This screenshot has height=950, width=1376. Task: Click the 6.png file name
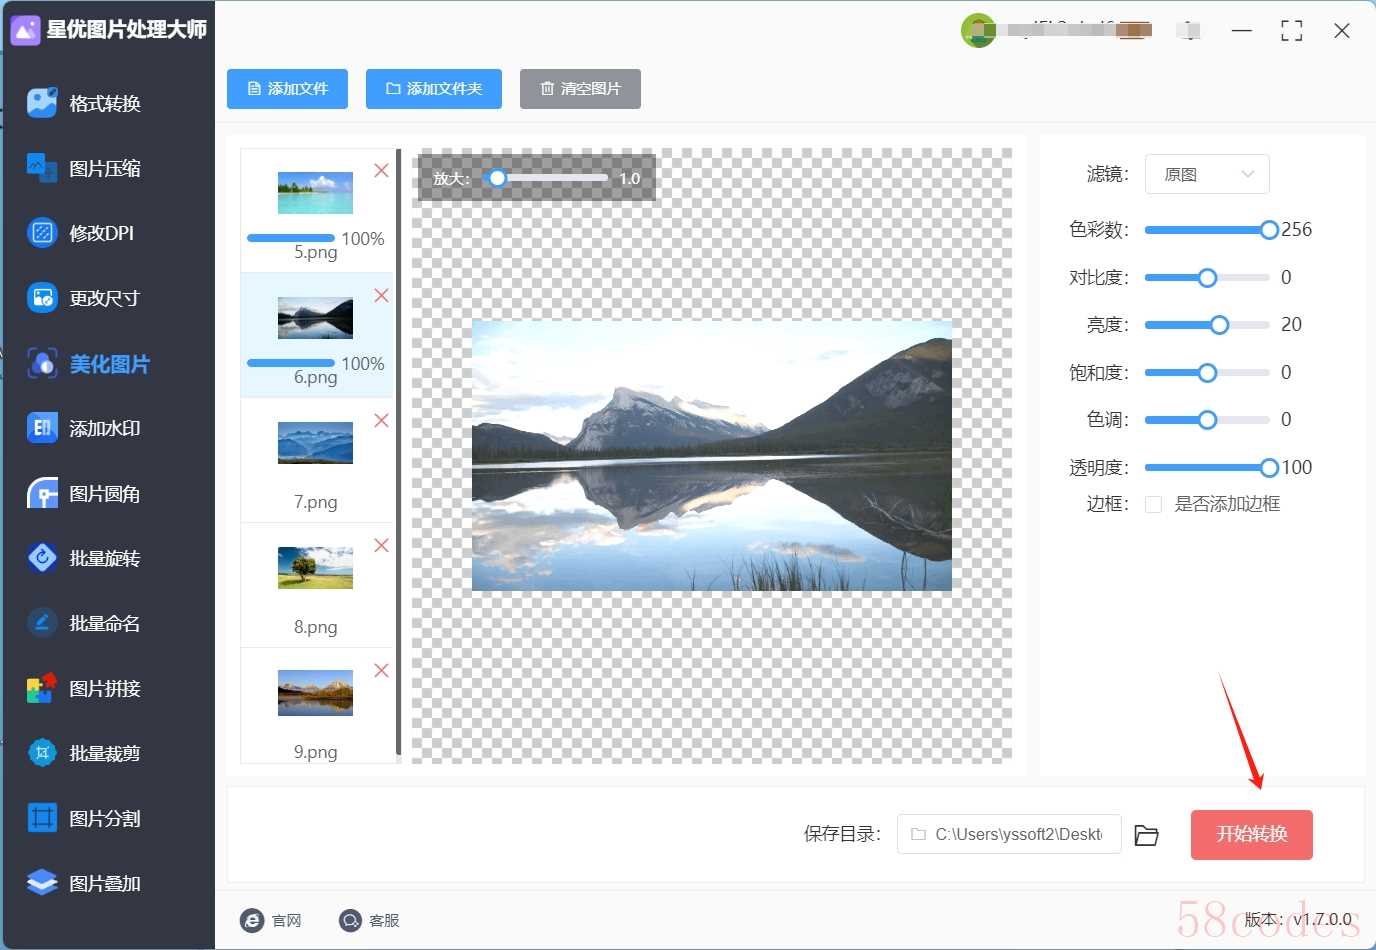(315, 378)
